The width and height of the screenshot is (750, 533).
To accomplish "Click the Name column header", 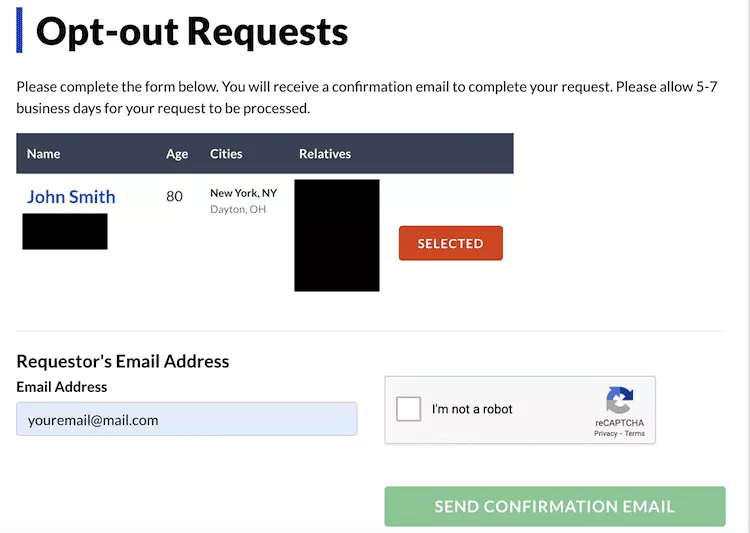I will tap(44, 154).
